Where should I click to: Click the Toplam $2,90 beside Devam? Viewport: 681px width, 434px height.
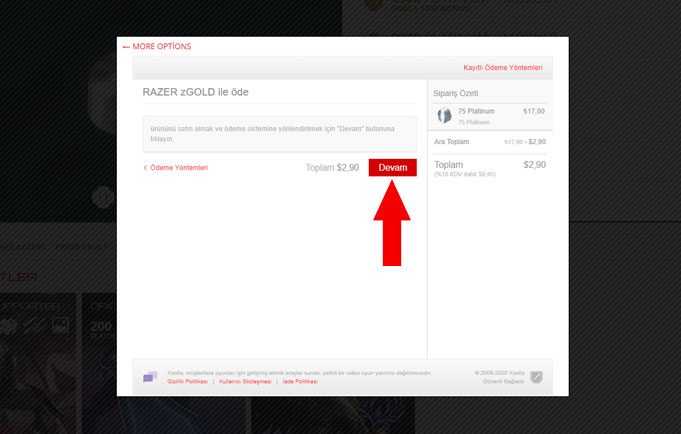point(332,168)
